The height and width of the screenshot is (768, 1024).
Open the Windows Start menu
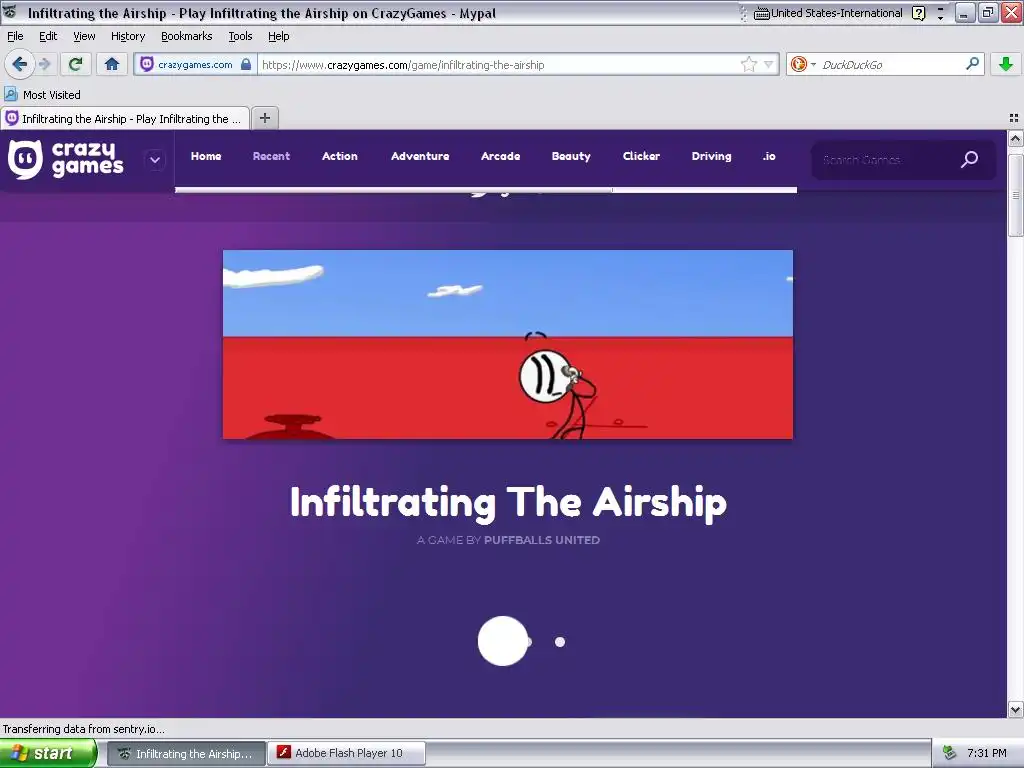click(x=48, y=753)
